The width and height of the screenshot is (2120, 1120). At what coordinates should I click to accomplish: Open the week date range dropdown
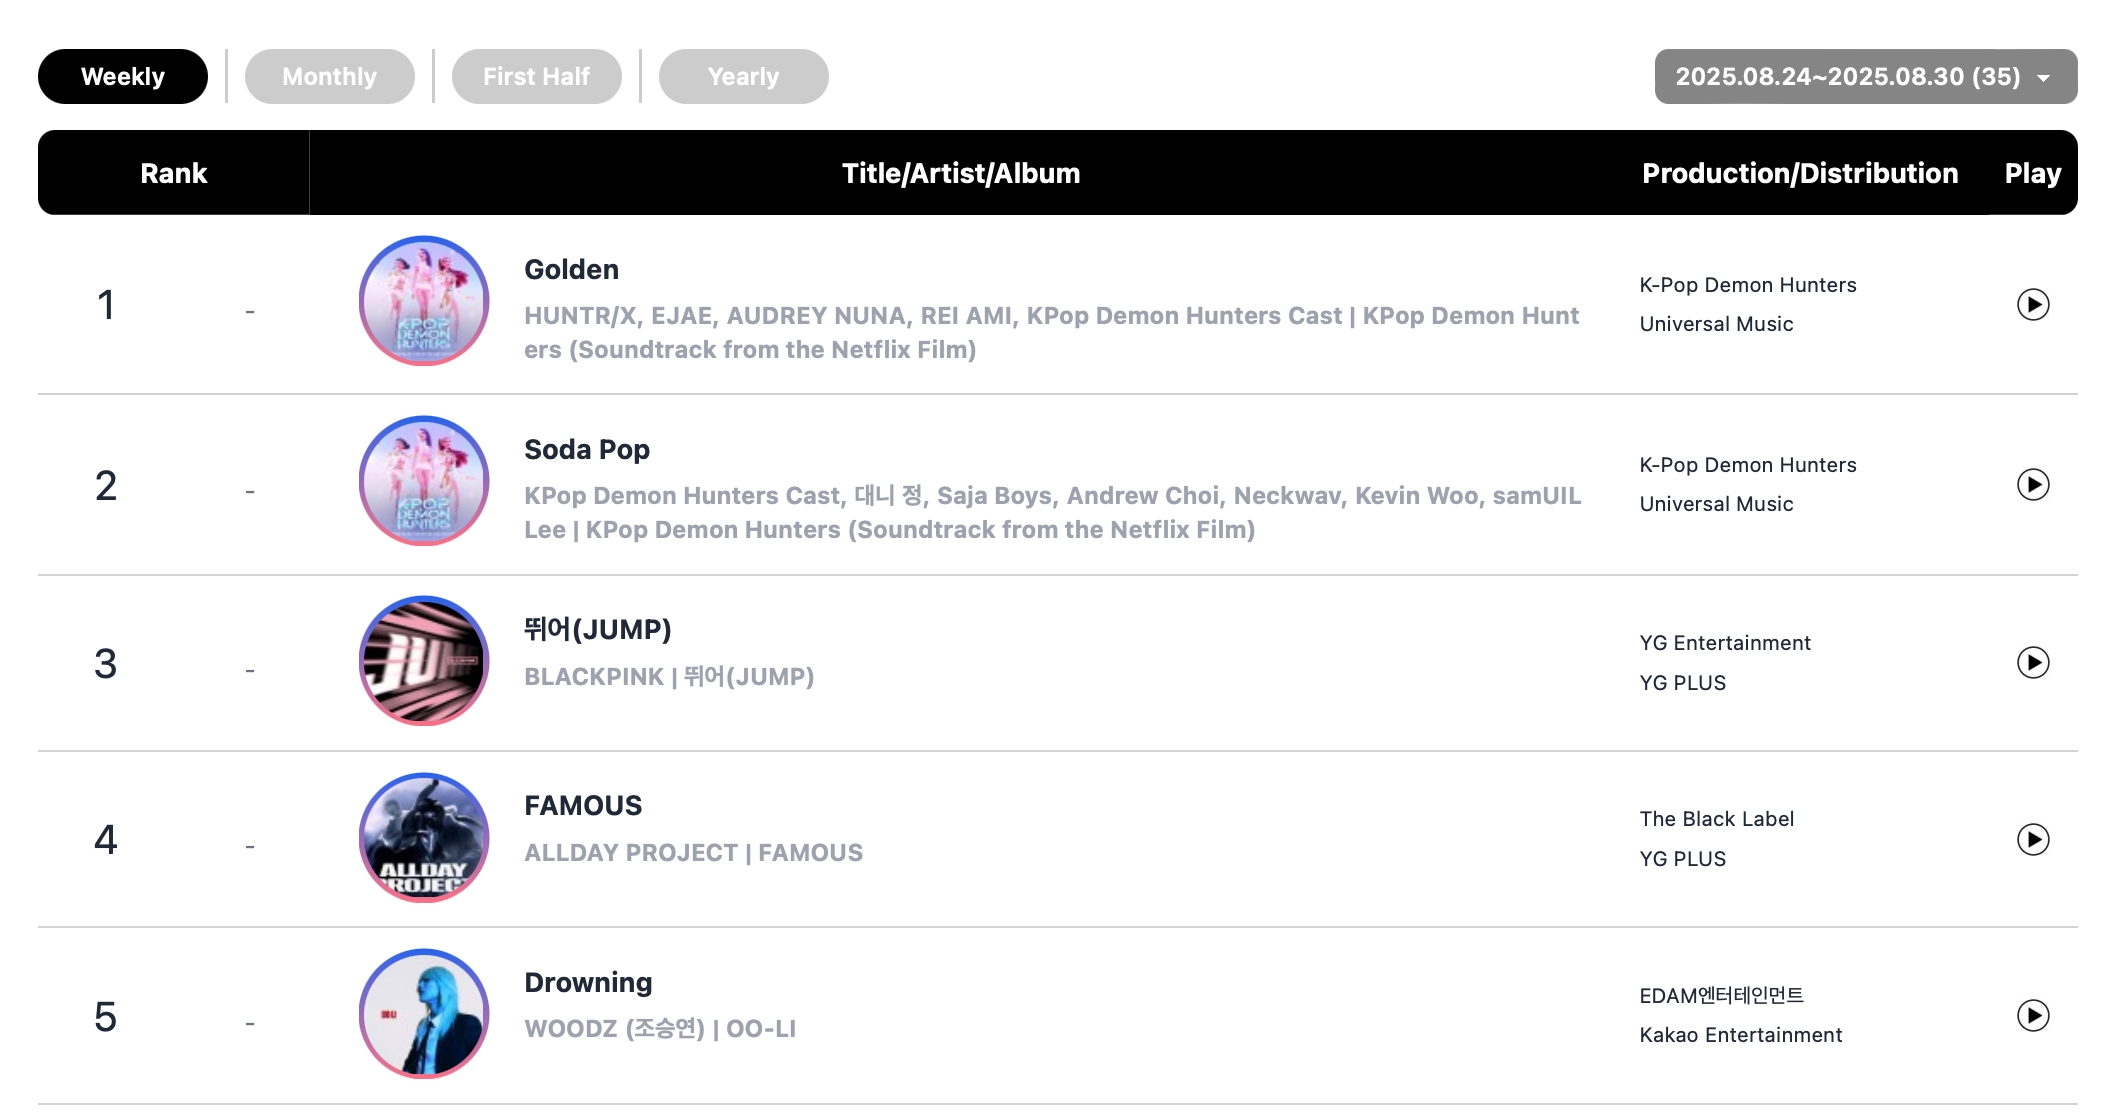click(1866, 76)
